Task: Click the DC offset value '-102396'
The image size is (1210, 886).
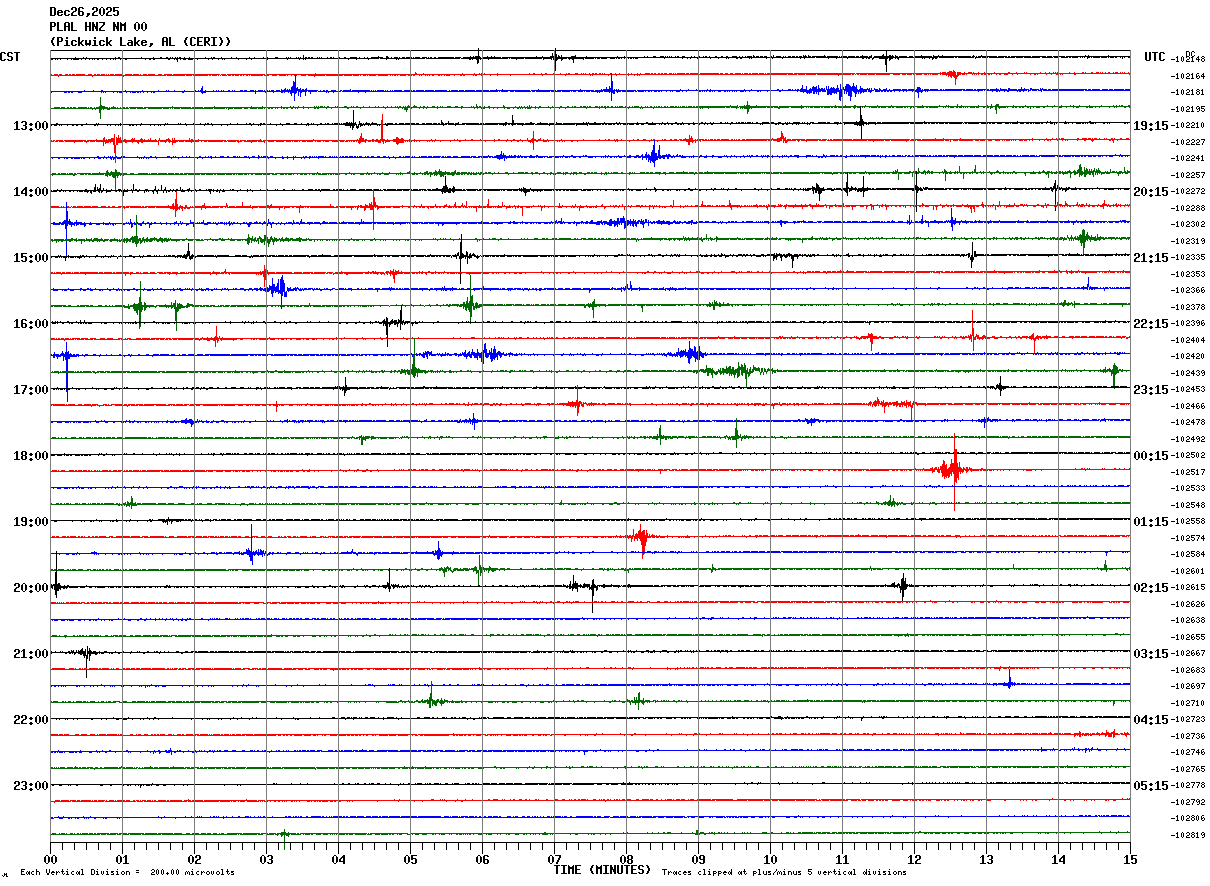Action: pos(1189,324)
